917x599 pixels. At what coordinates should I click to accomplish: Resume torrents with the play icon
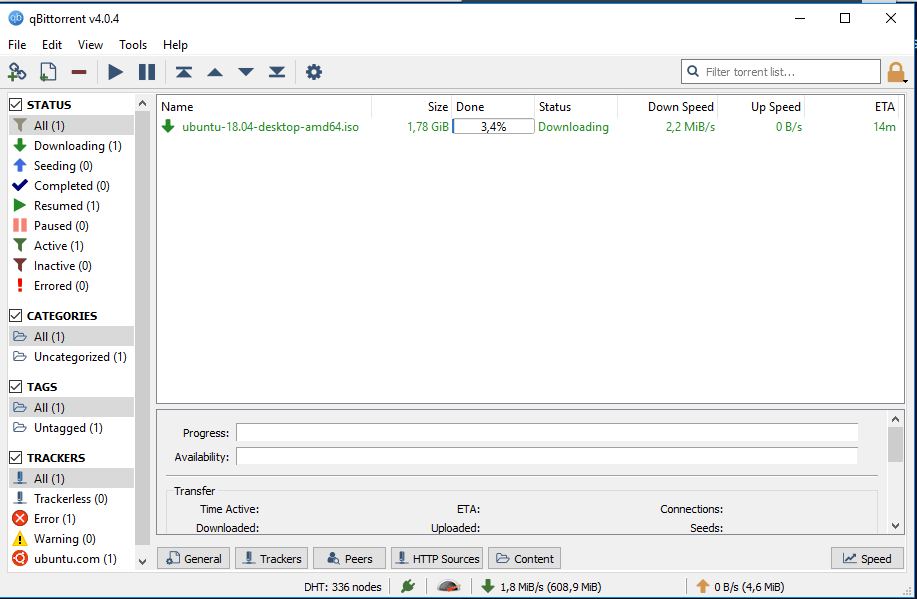point(116,72)
